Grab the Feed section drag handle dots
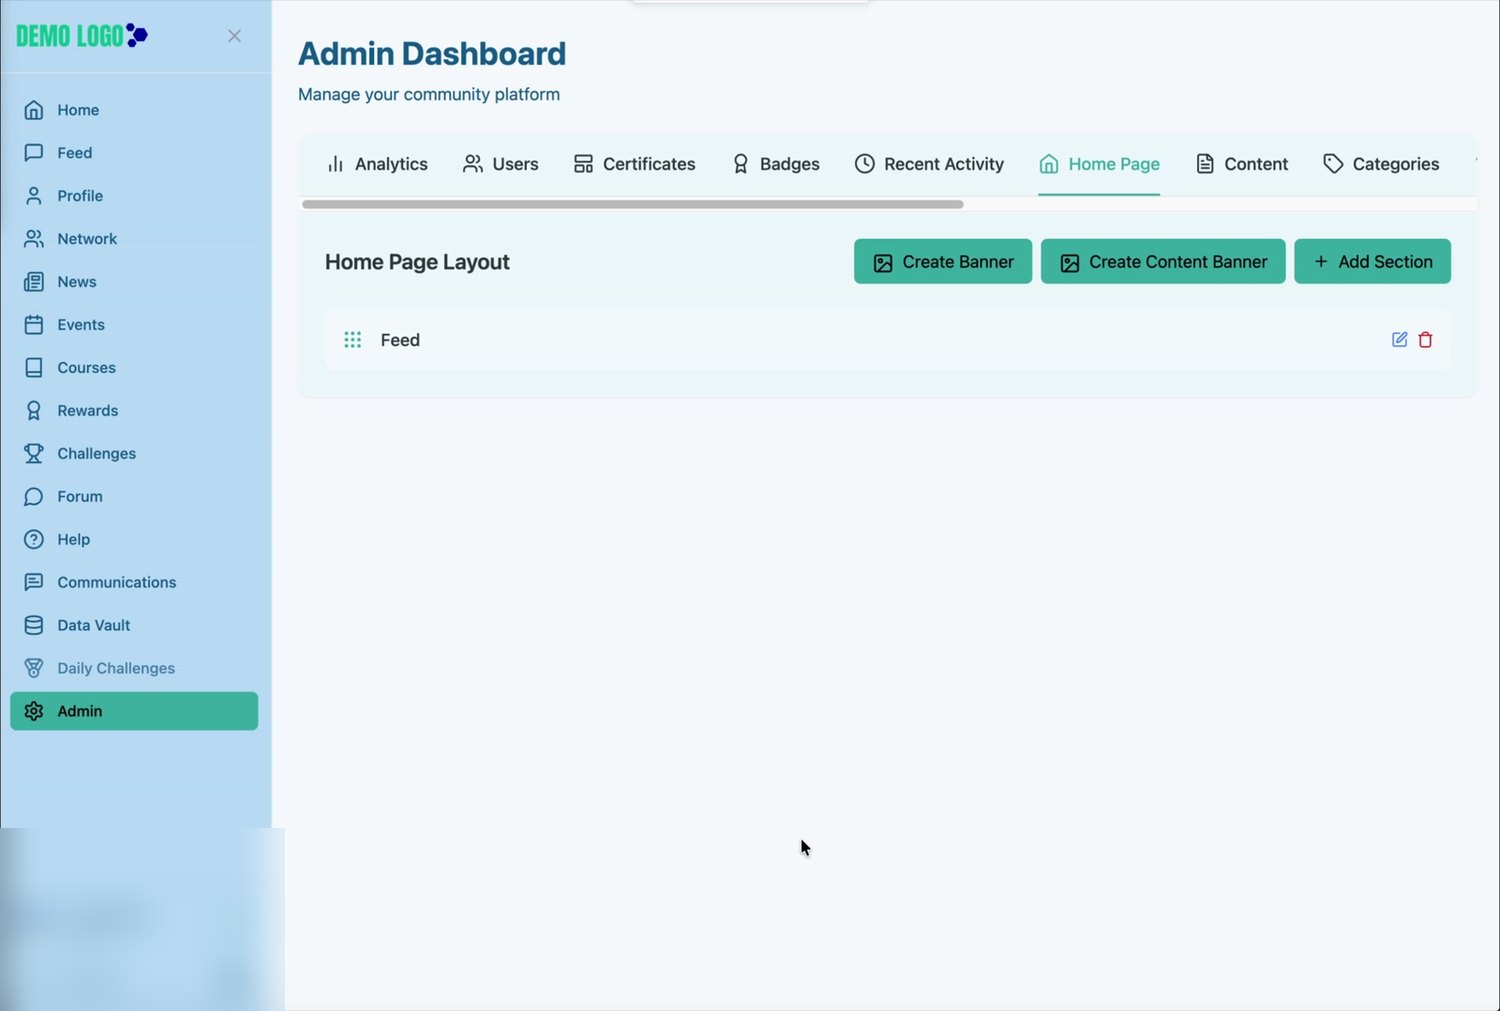This screenshot has height=1011, width=1500. [353, 340]
